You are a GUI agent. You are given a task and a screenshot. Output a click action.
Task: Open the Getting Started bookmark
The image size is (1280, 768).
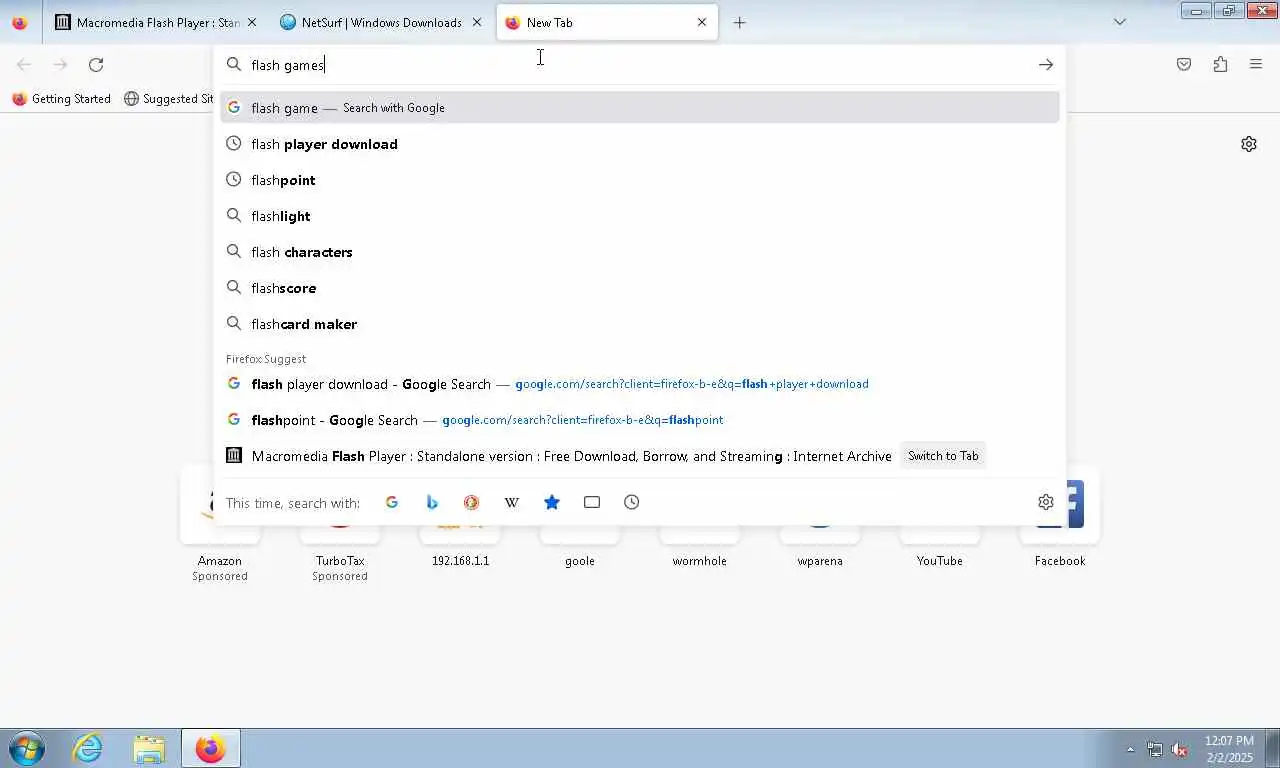pyautogui.click(x=61, y=99)
